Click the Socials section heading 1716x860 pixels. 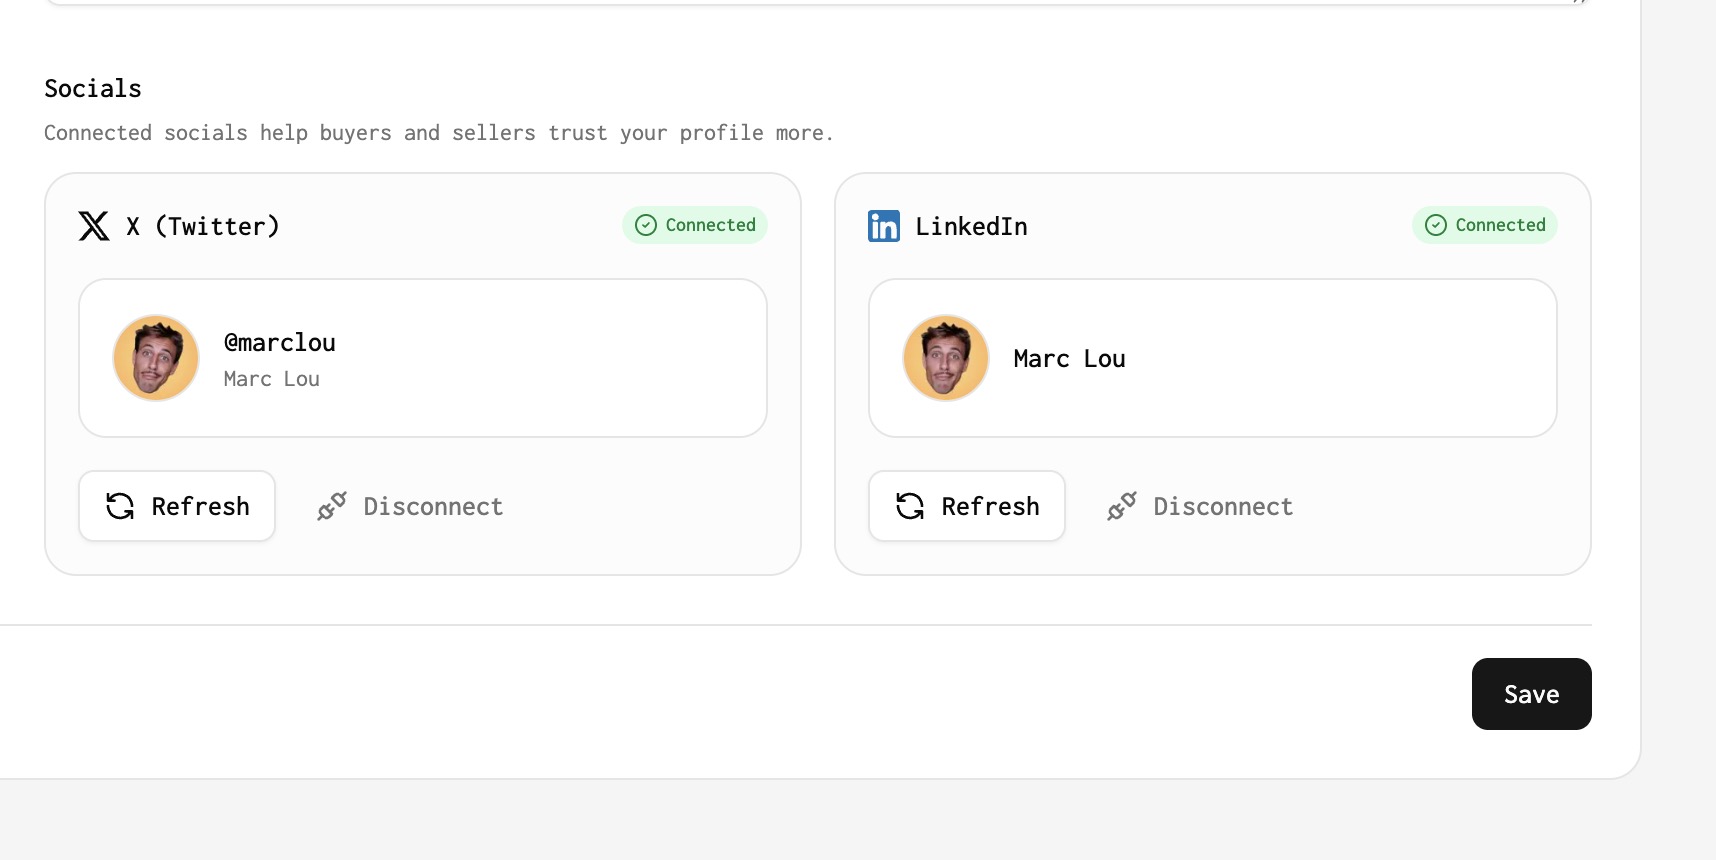coord(93,89)
